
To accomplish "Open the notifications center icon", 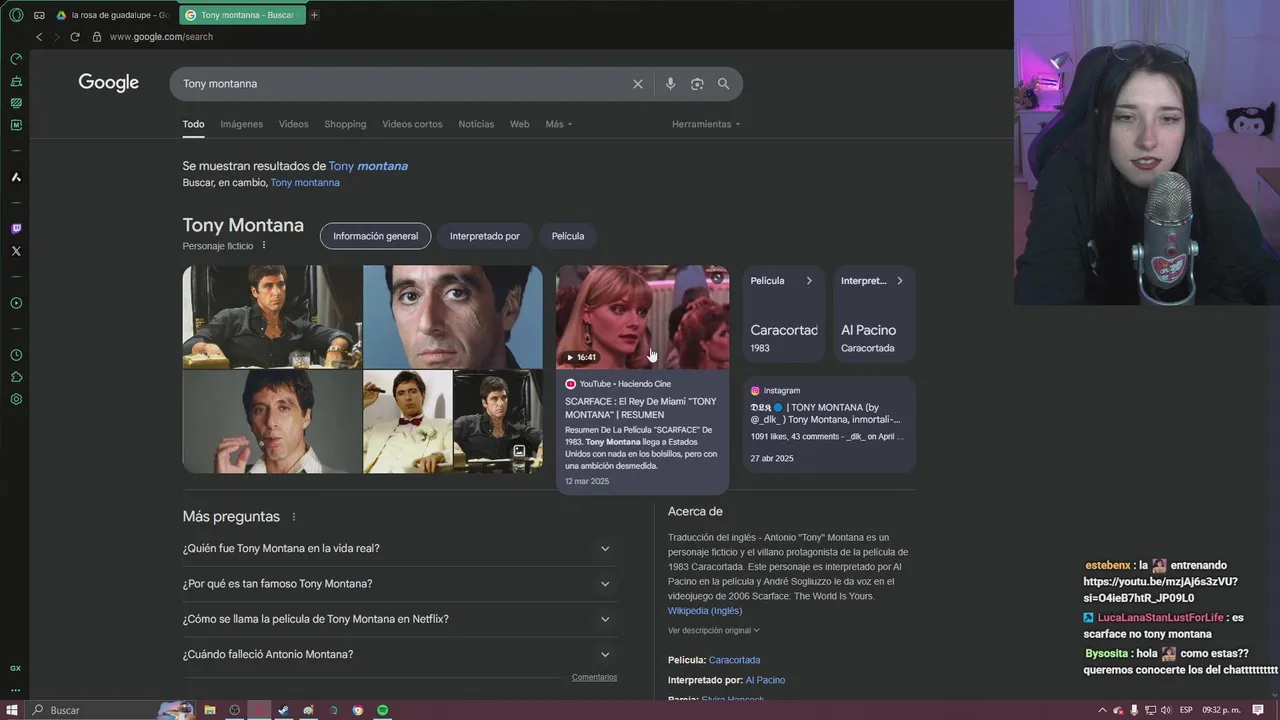I will pos(1258,710).
